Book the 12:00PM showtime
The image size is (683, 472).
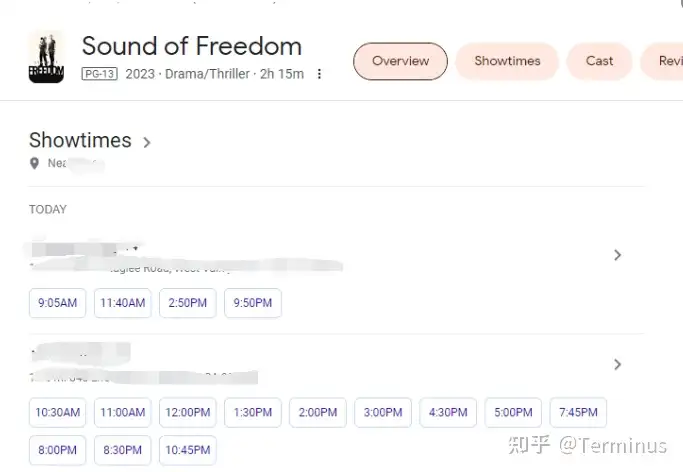point(188,412)
